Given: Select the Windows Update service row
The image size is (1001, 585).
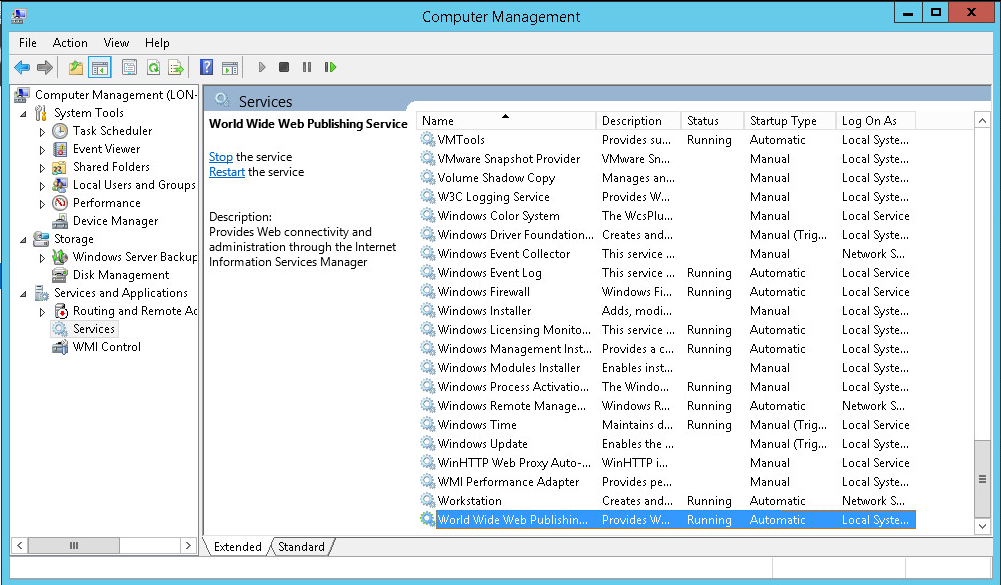Looking at the screenshot, I should [x=666, y=444].
